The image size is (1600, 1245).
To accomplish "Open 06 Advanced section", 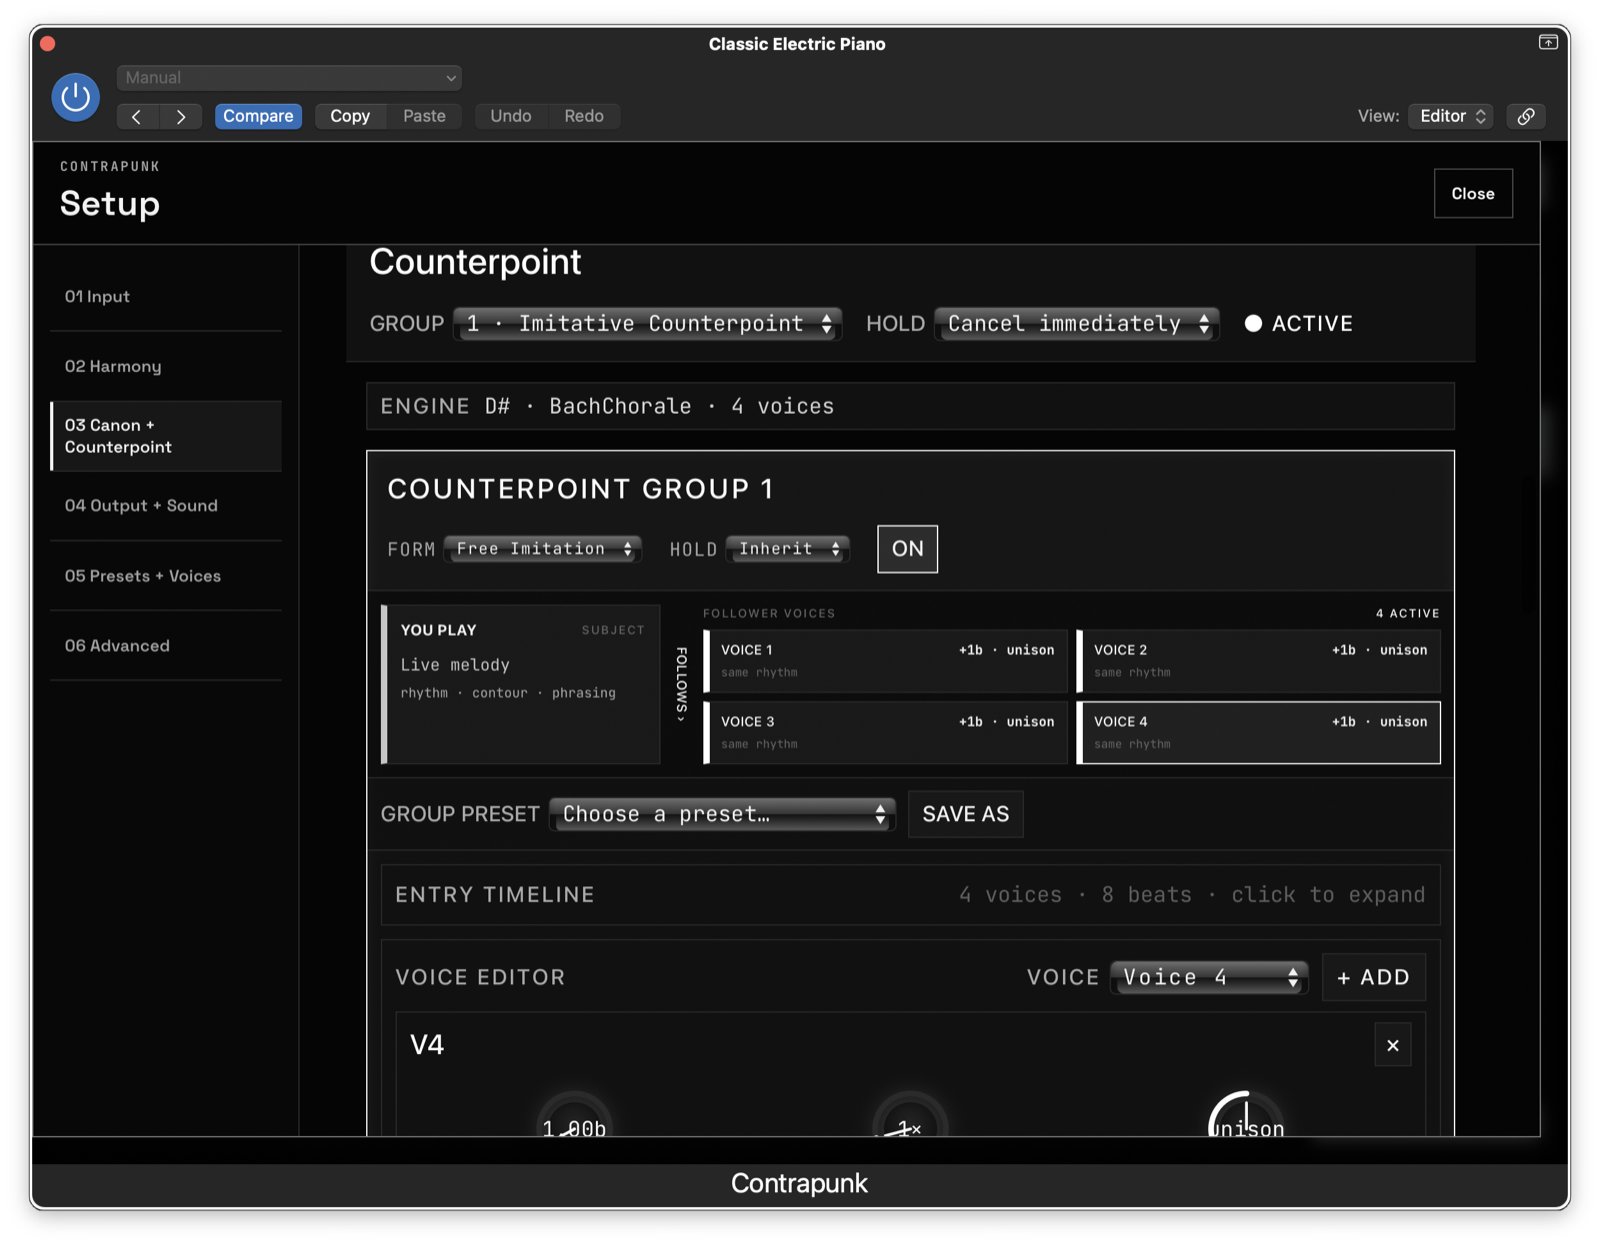I will coord(166,646).
